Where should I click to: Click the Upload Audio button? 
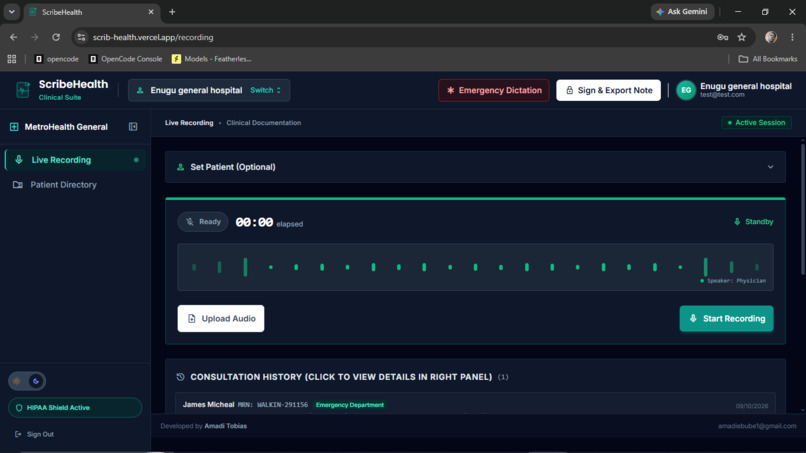coord(221,318)
